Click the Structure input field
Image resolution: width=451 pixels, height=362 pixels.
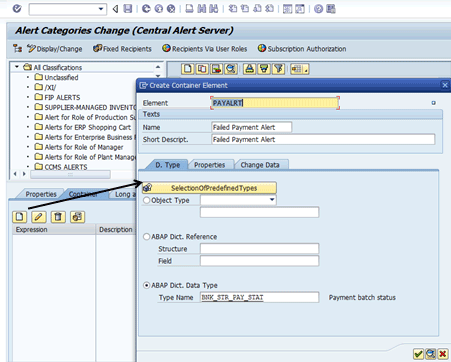[x=260, y=248]
